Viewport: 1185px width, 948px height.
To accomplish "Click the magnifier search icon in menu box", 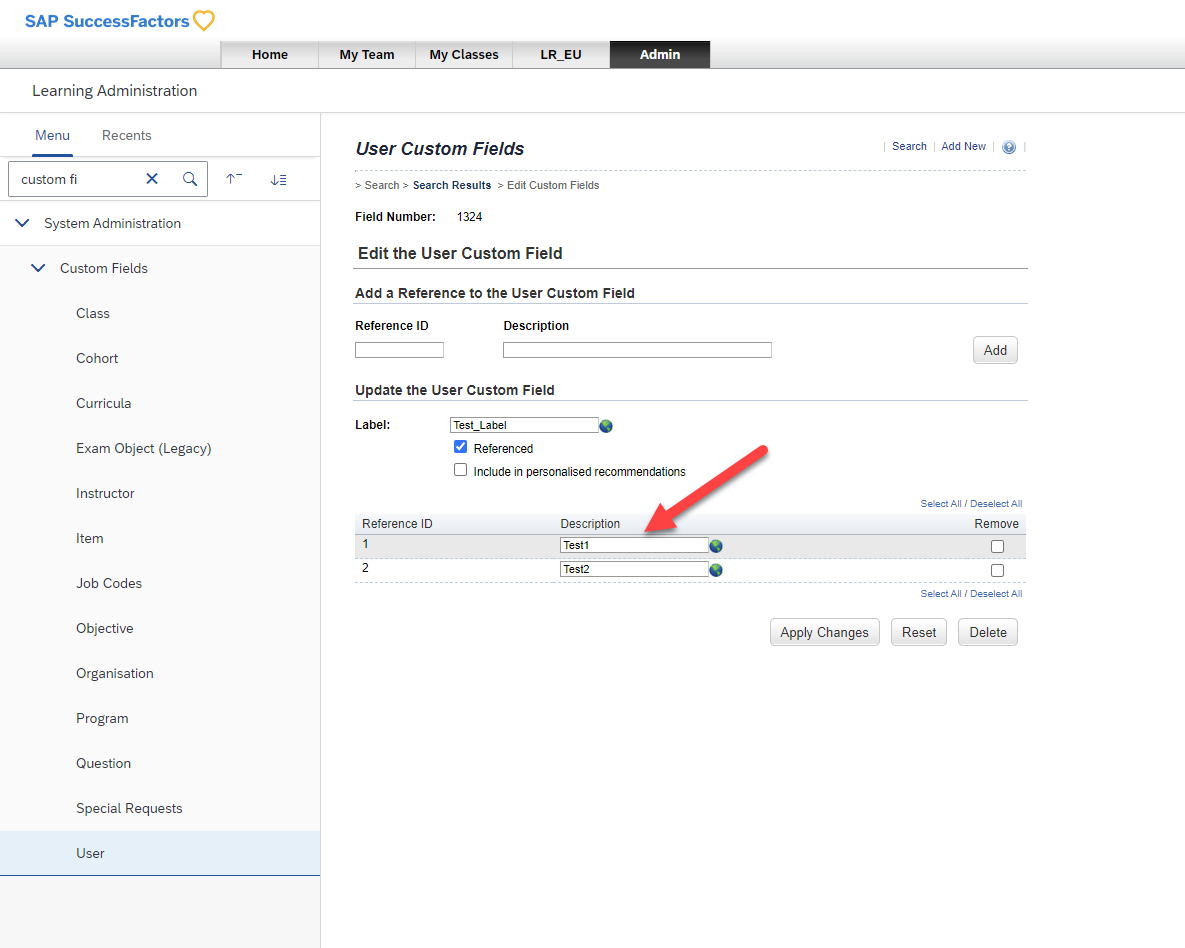I will click(190, 178).
